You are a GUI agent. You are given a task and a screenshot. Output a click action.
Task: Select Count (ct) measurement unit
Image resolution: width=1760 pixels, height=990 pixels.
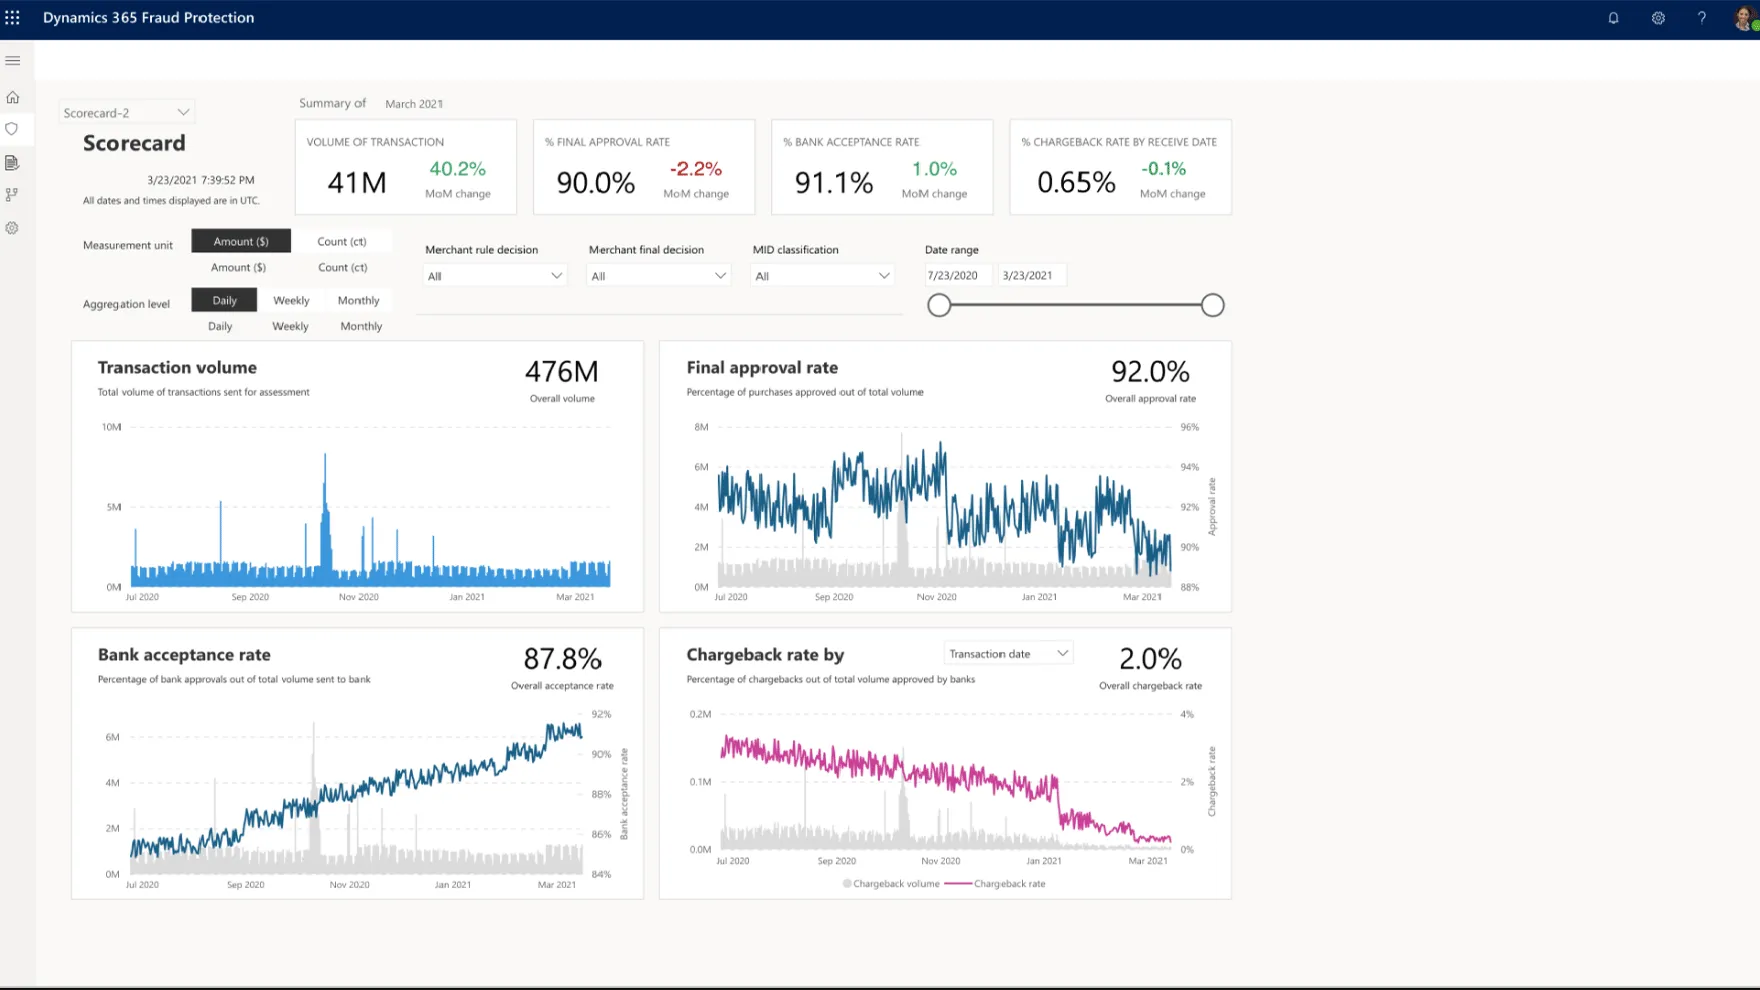[x=341, y=241]
